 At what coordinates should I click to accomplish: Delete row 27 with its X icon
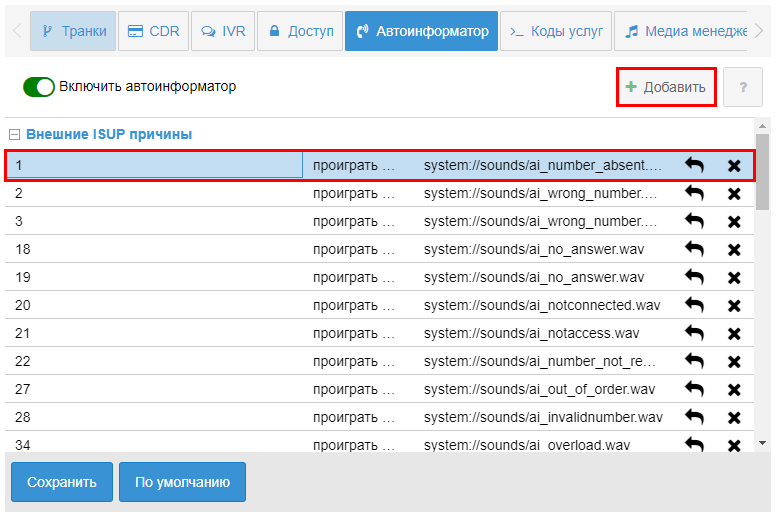[734, 389]
